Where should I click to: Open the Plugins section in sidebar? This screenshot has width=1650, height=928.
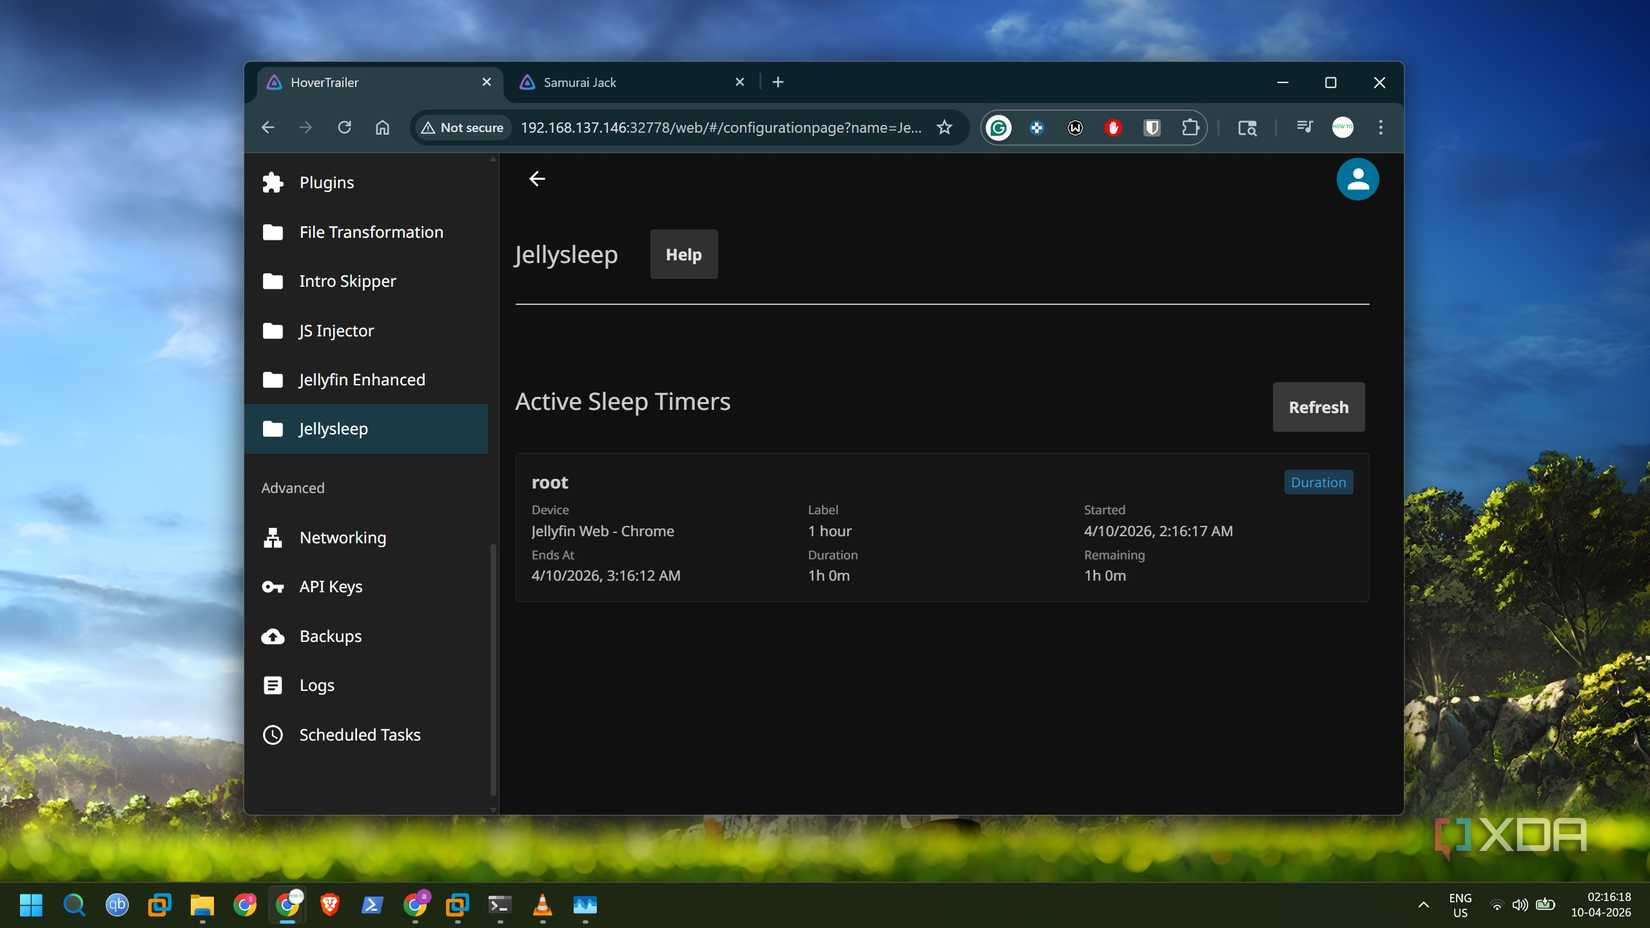(x=366, y=182)
